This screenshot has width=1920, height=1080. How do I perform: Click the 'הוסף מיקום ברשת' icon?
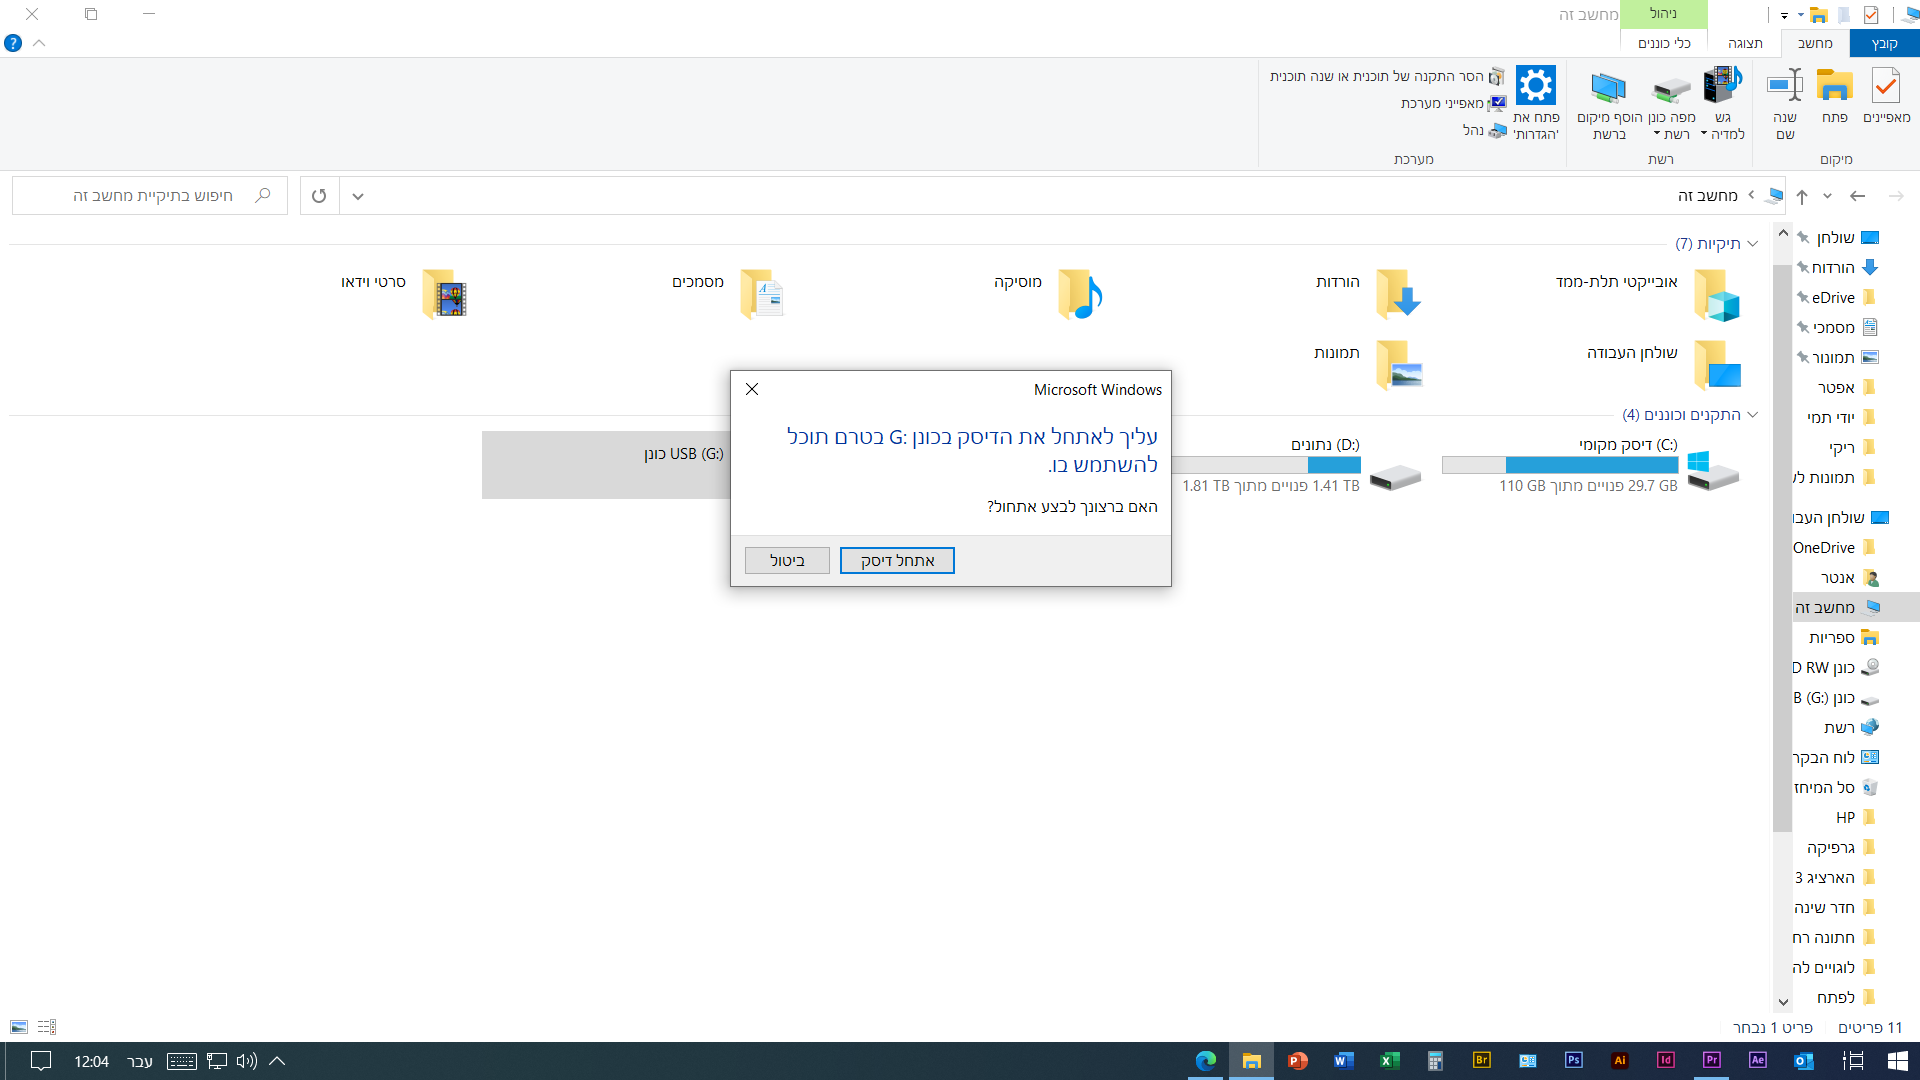pos(1608,88)
